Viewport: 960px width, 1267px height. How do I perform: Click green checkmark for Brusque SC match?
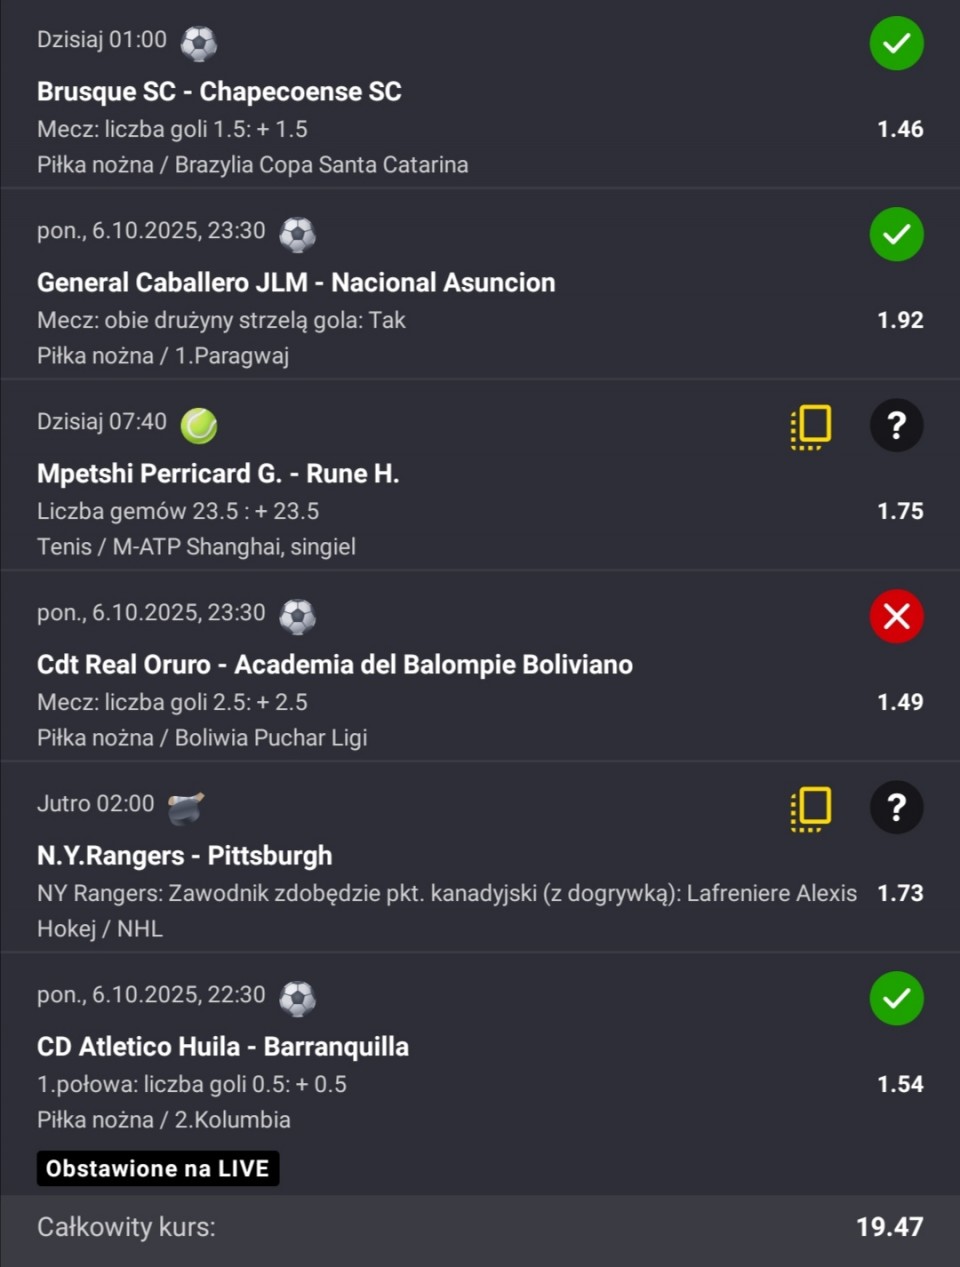point(896,44)
